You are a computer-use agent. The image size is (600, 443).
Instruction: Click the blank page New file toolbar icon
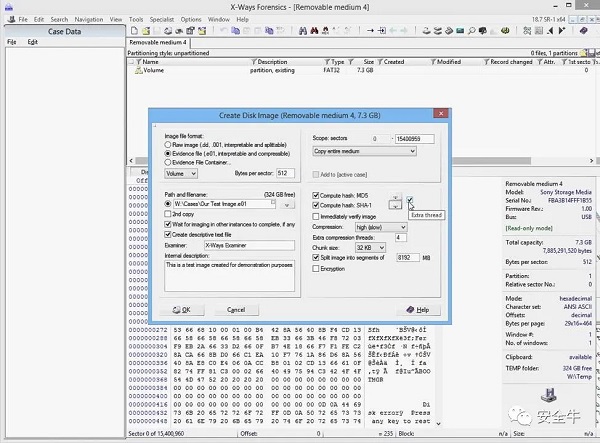[x=134, y=31]
